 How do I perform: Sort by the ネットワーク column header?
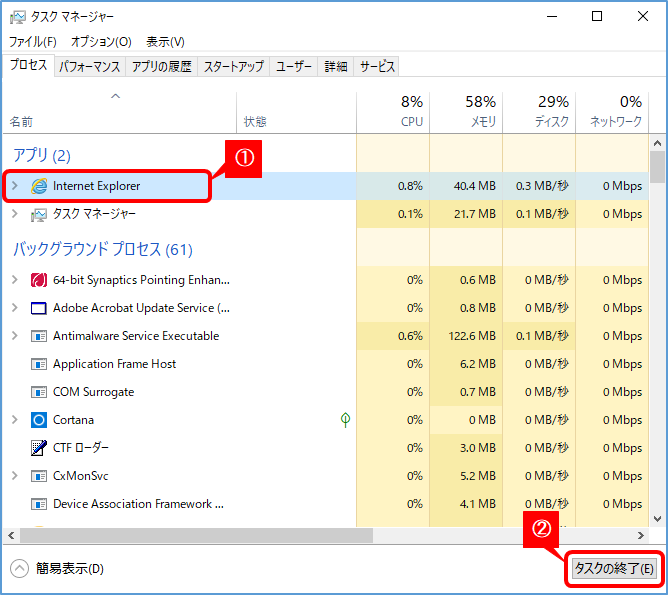(x=612, y=113)
